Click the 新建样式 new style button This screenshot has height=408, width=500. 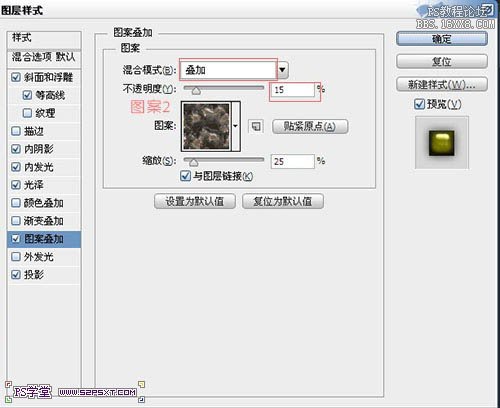[442, 84]
